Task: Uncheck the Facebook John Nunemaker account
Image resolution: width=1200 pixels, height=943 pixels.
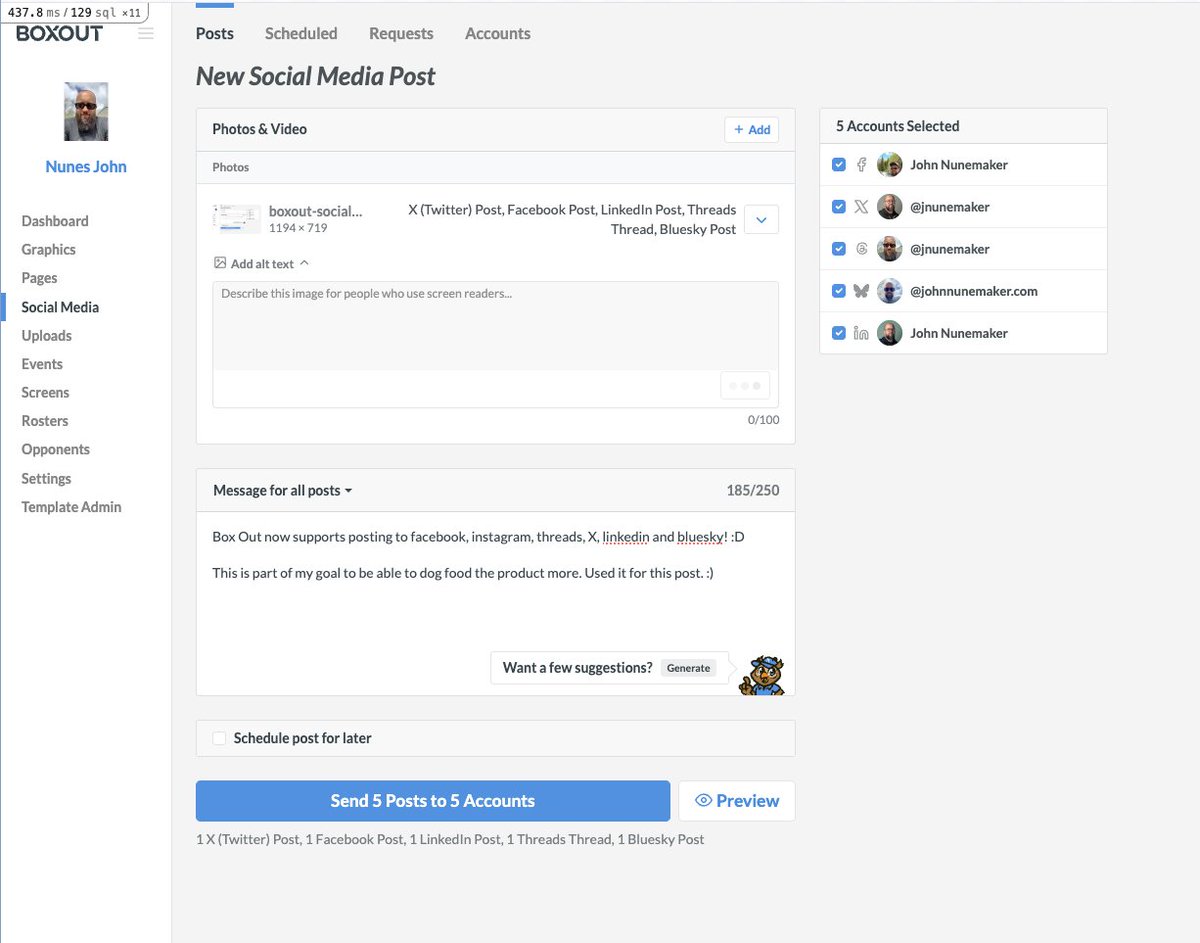Action: (839, 165)
